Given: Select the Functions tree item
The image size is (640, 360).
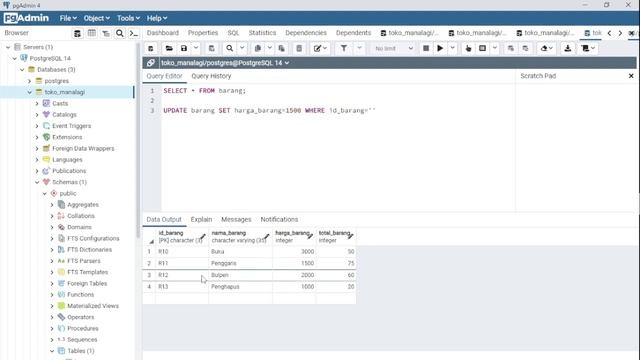Looking at the screenshot, I should coord(80,295).
